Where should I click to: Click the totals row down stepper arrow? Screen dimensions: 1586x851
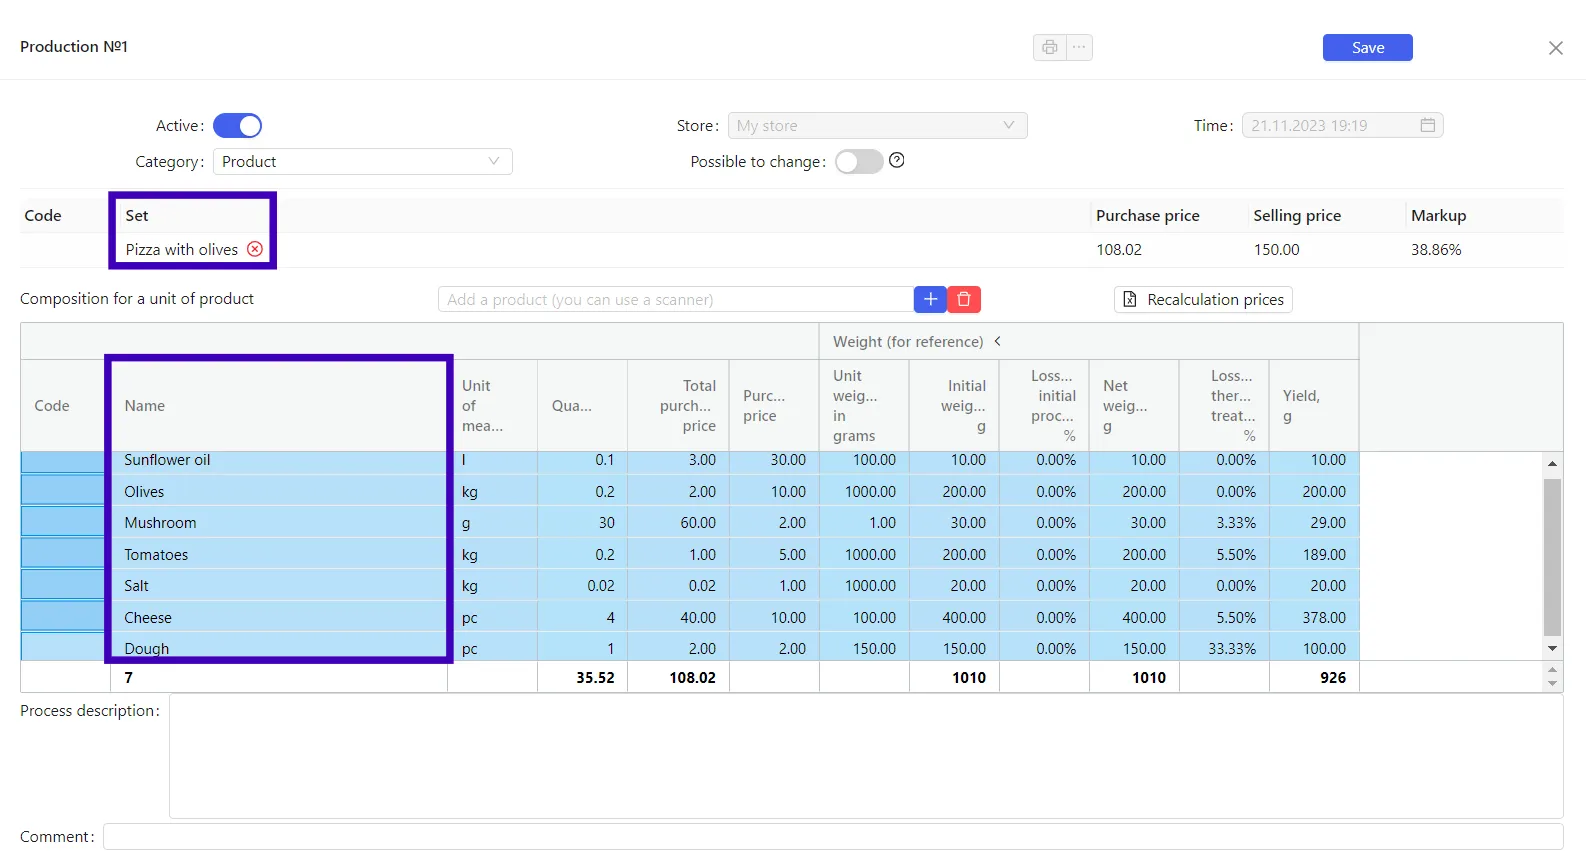pyautogui.click(x=1552, y=684)
